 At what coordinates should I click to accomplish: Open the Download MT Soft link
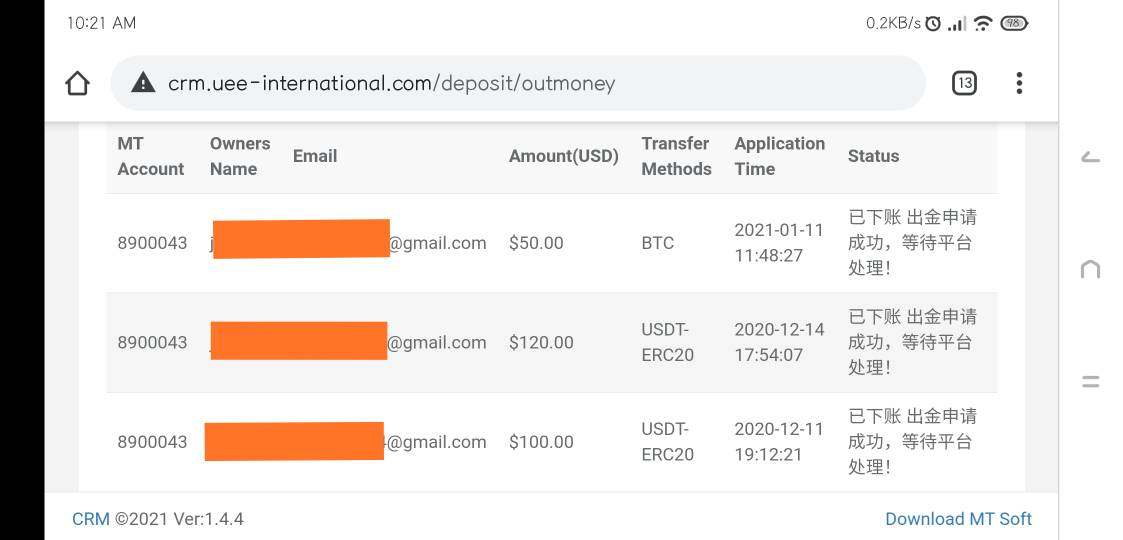coord(958,519)
